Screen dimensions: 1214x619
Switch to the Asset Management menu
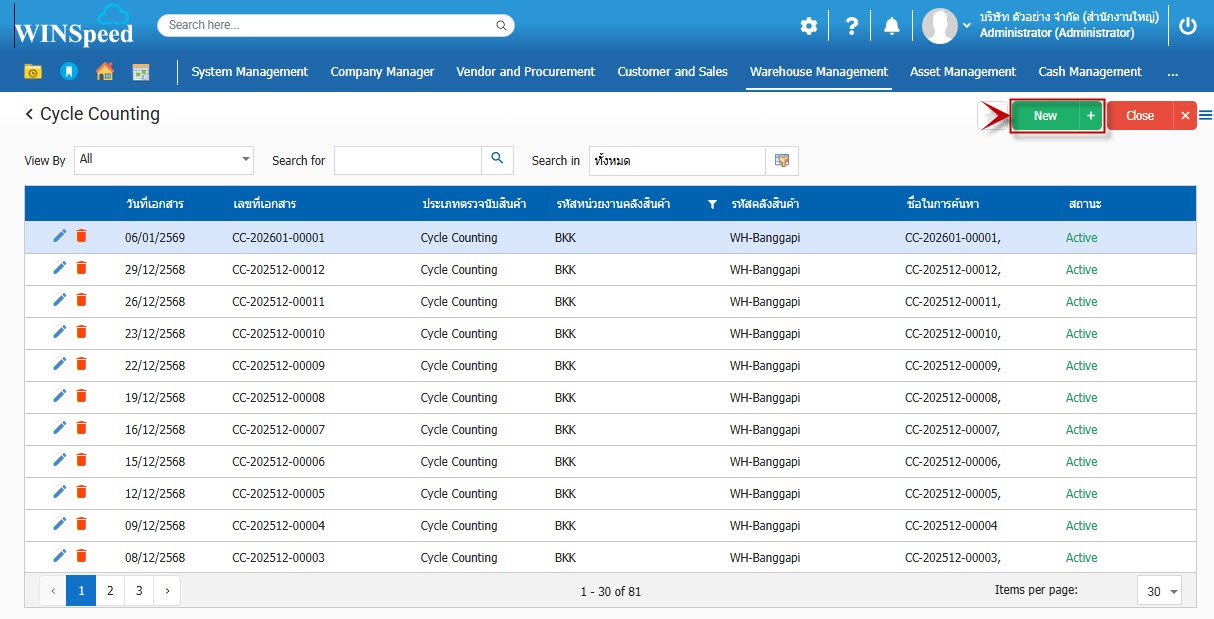click(962, 72)
